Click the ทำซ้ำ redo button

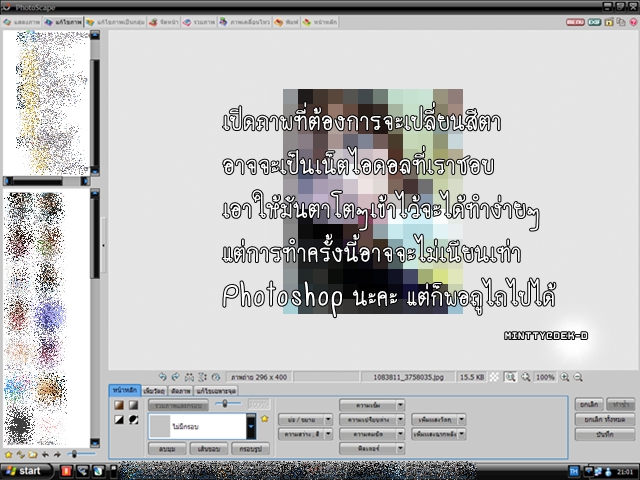pyautogui.click(x=620, y=404)
